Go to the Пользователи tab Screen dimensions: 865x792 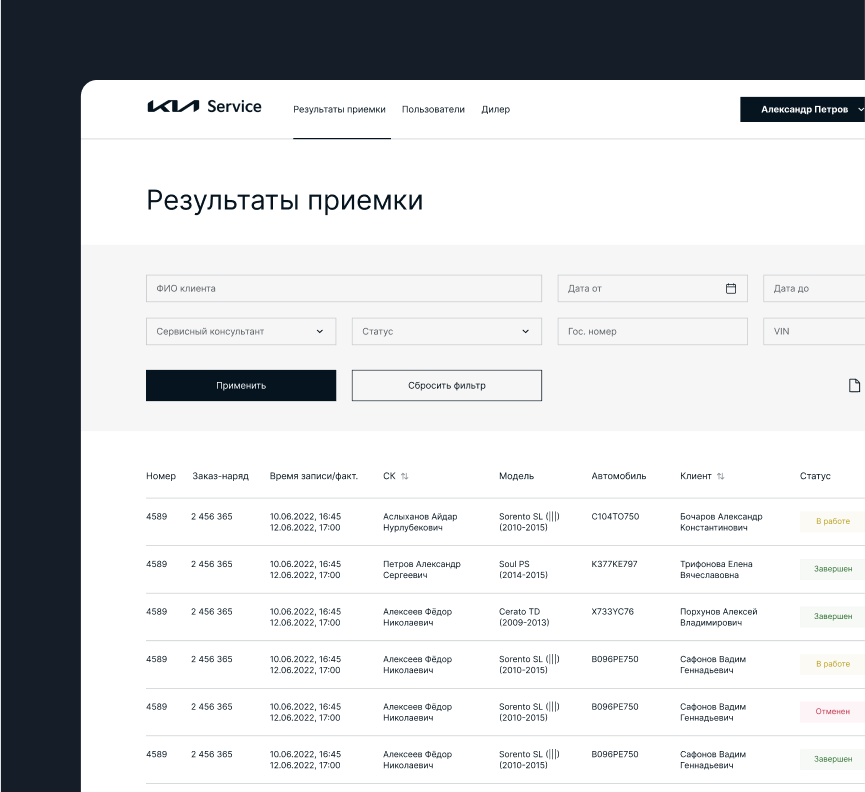pos(433,109)
